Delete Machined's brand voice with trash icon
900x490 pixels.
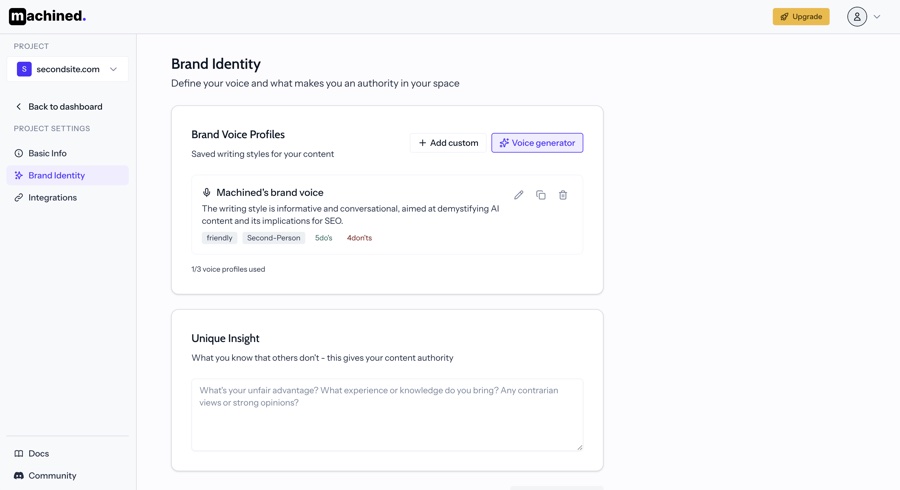(563, 195)
